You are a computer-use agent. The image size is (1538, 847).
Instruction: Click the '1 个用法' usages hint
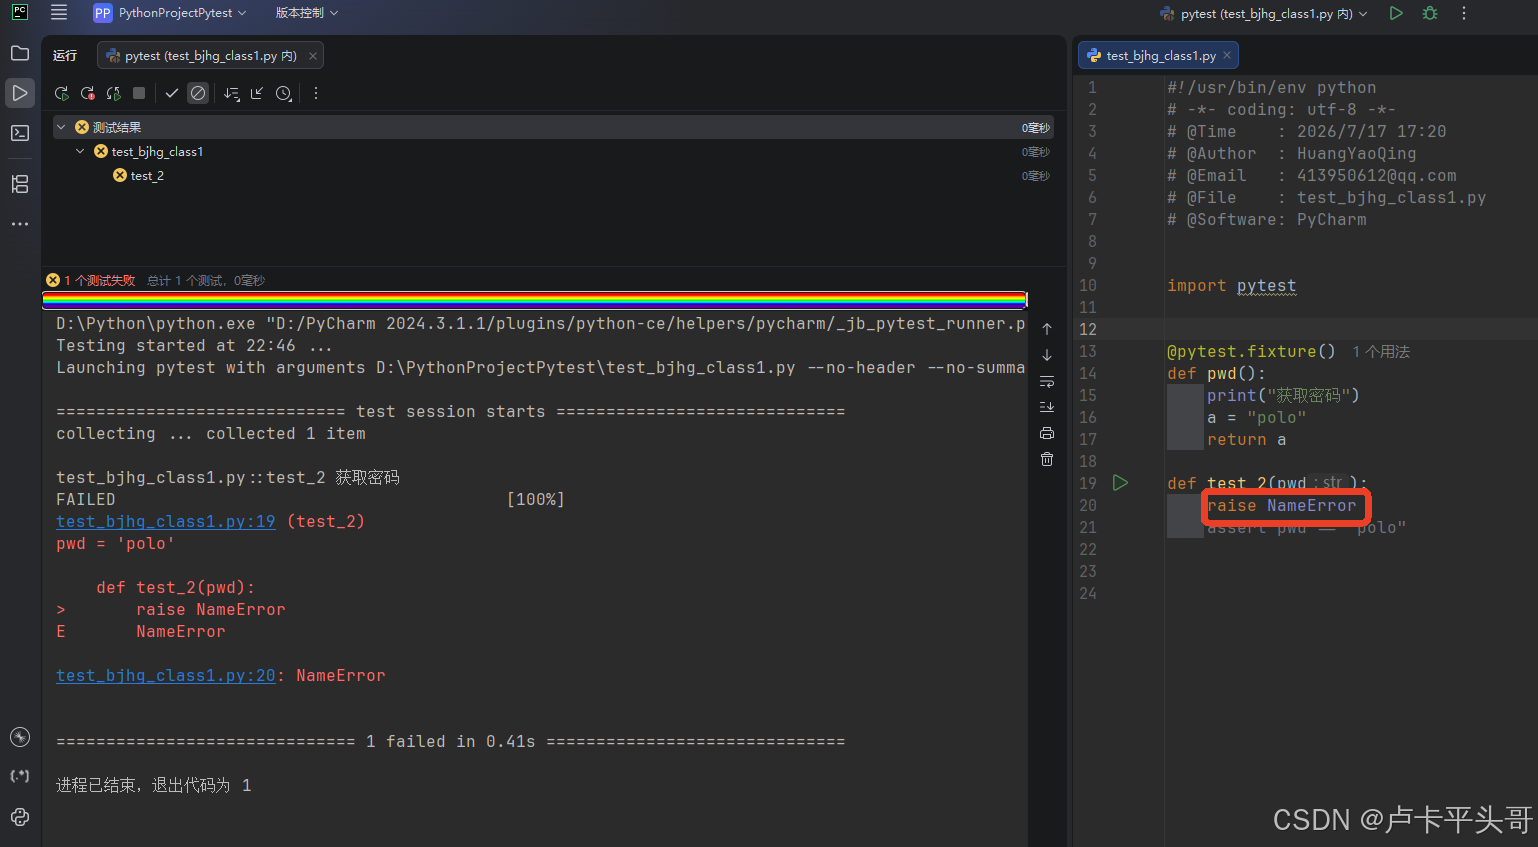(x=1381, y=352)
